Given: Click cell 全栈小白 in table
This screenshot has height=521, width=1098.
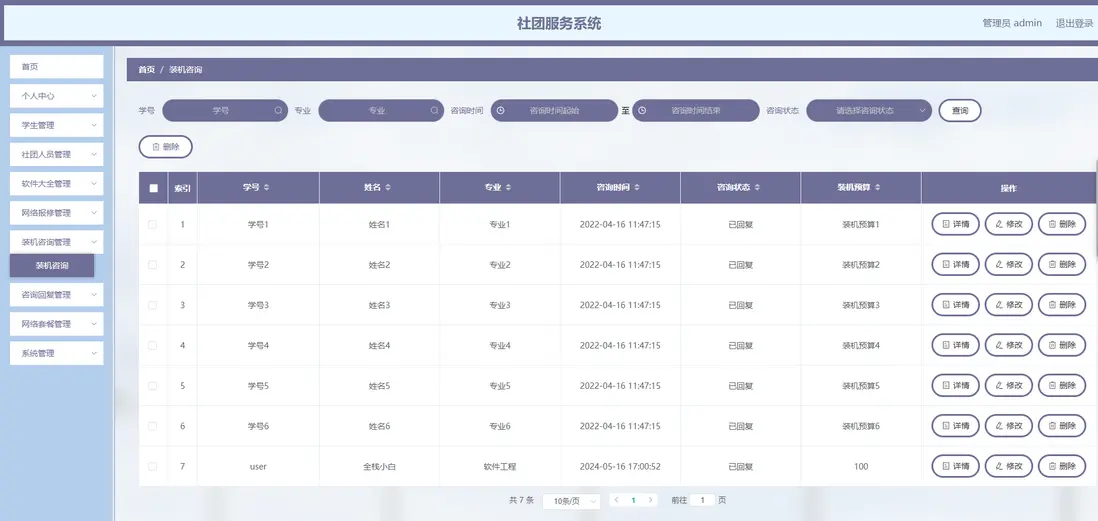Looking at the screenshot, I should (379, 466).
